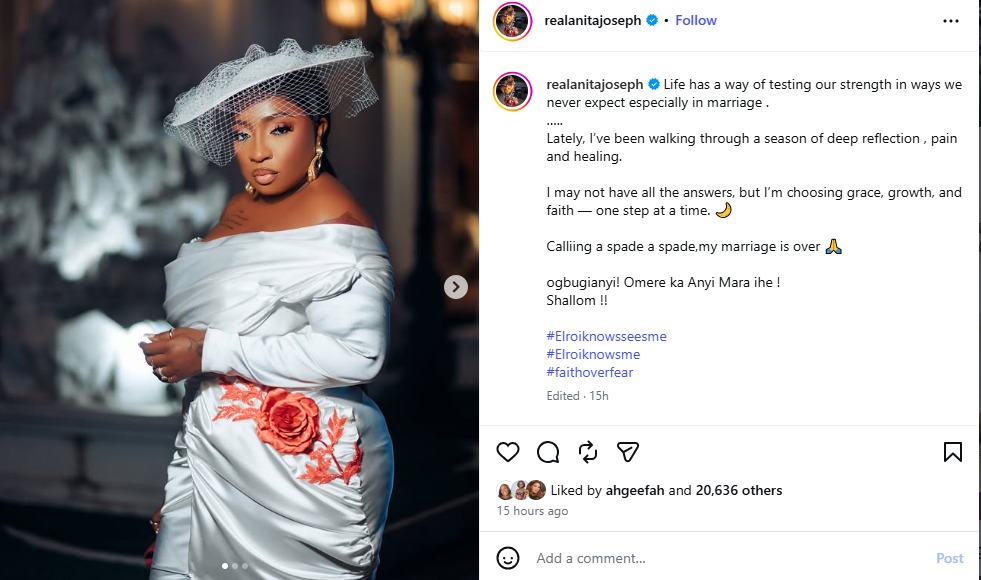Open the emoji picker smiley icon
The image size is (981, 580).
click(508, 558)
